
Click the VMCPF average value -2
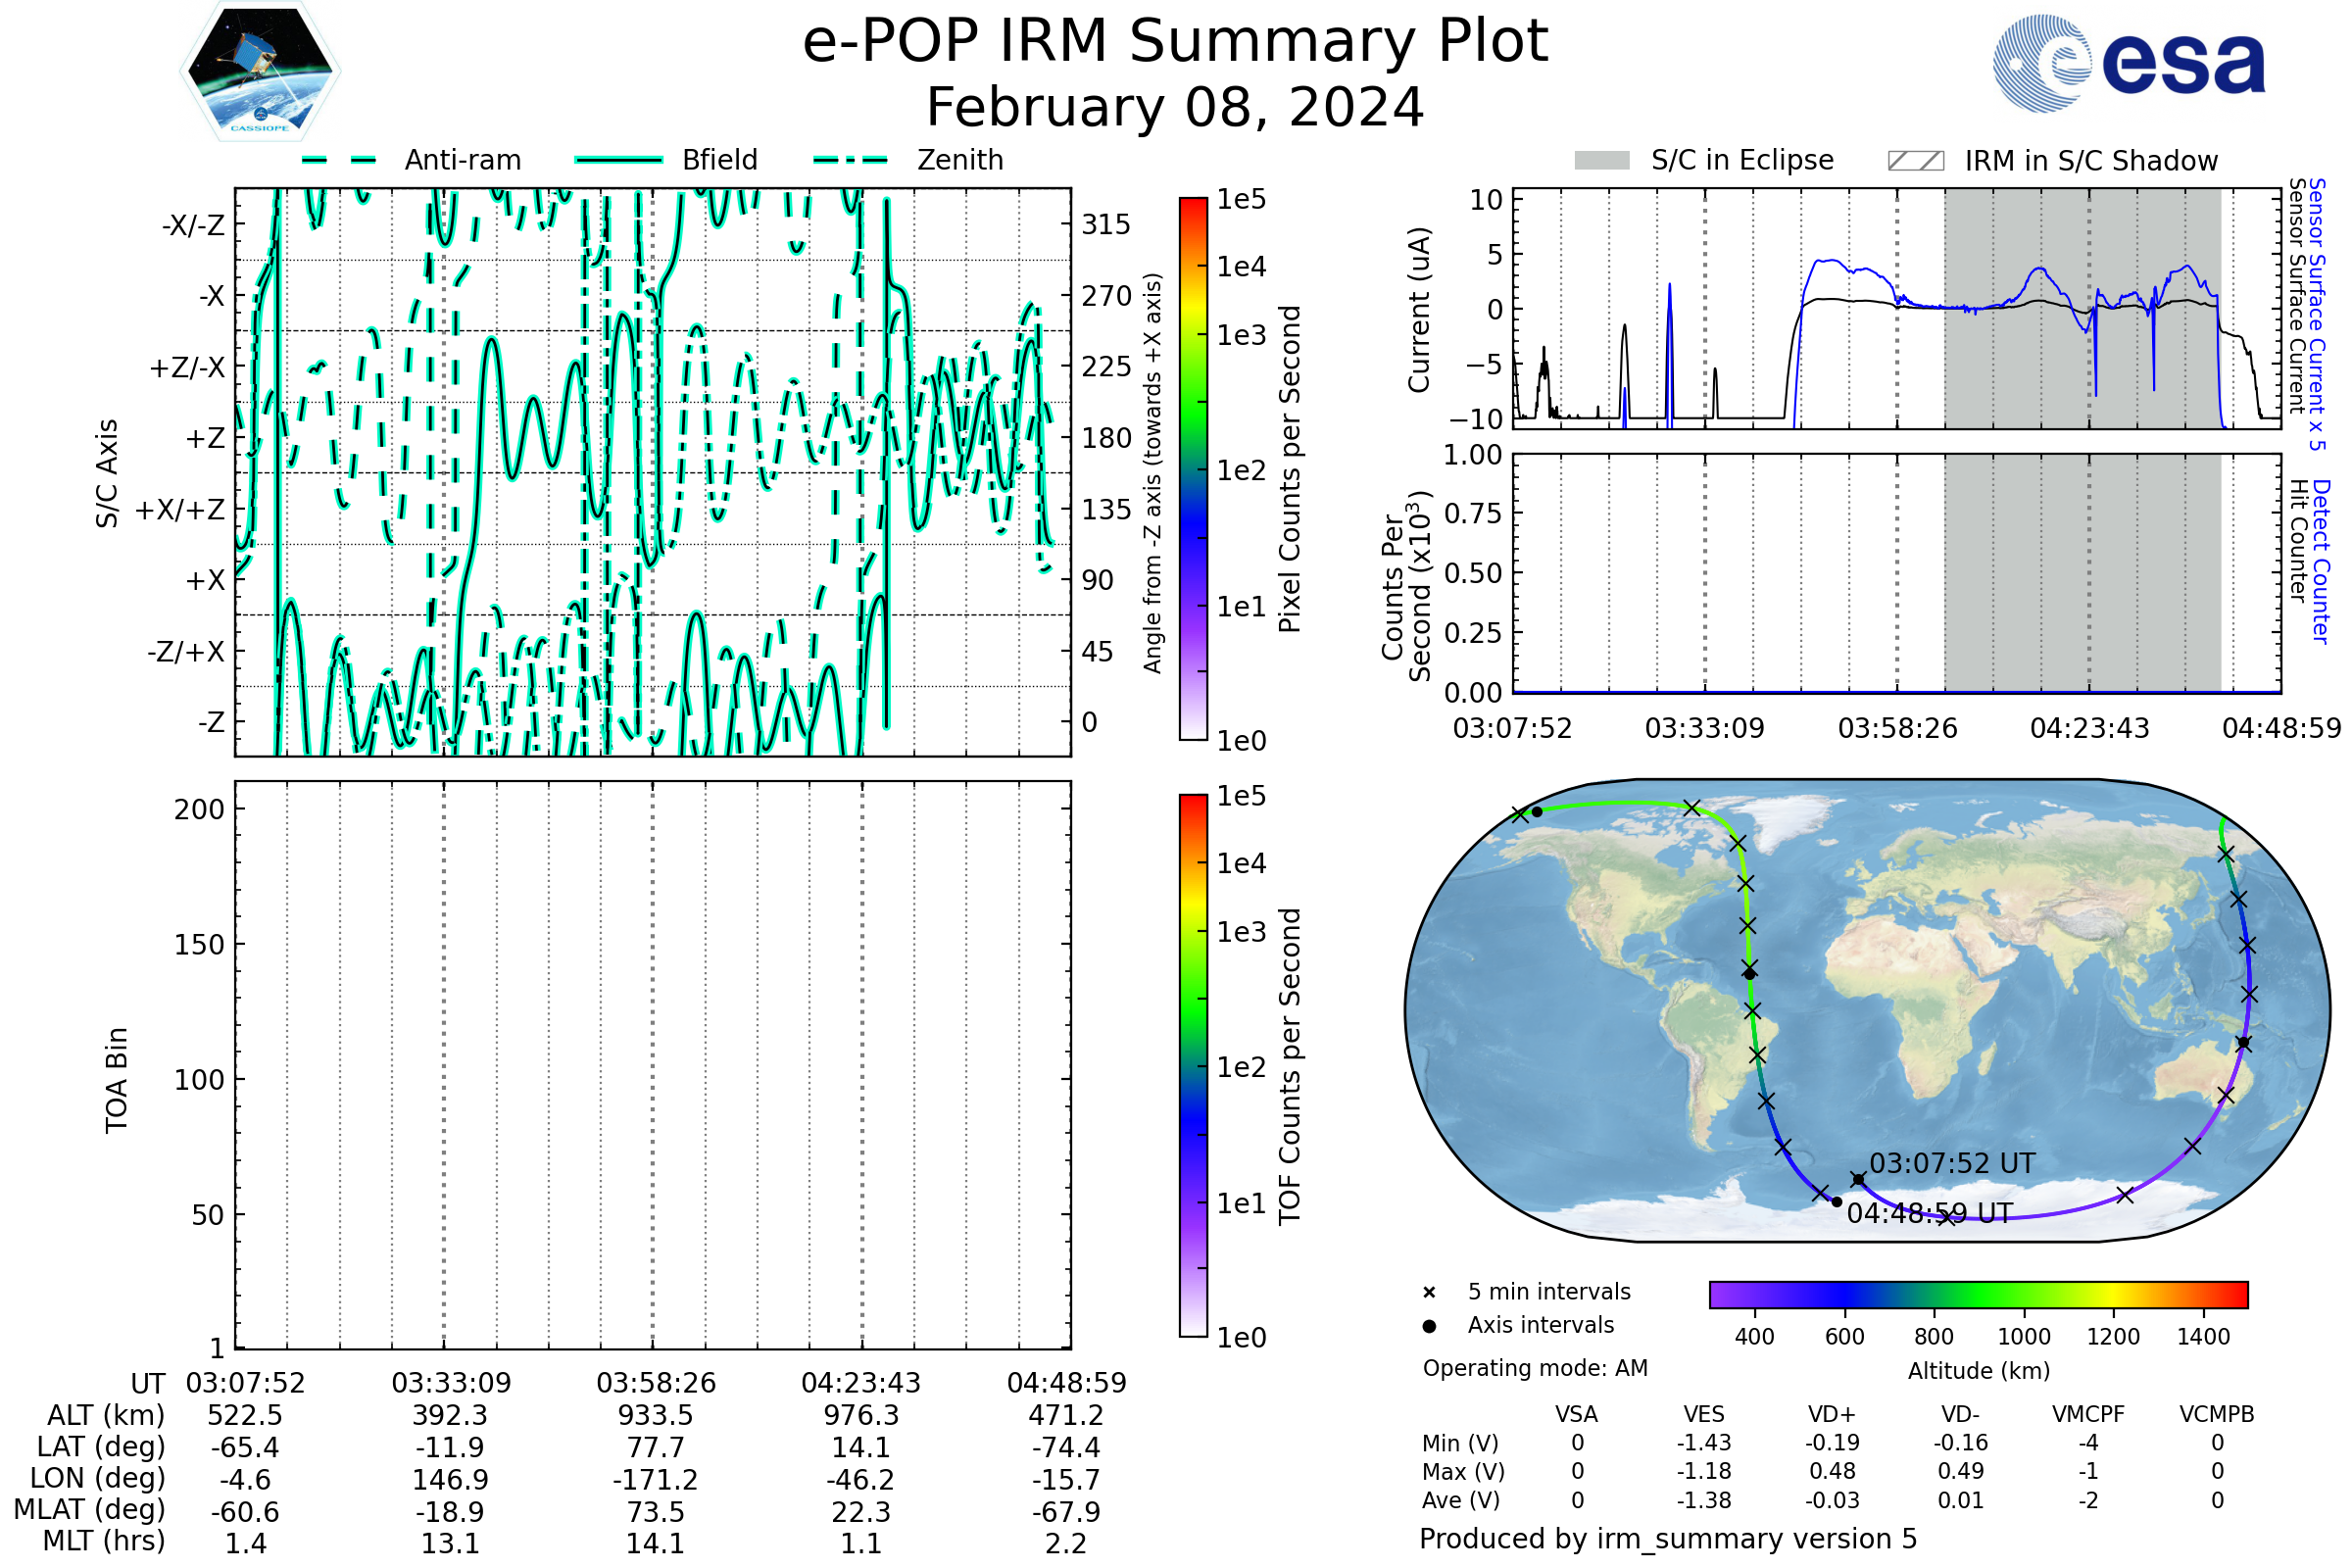click(x=2088, y=1501)
